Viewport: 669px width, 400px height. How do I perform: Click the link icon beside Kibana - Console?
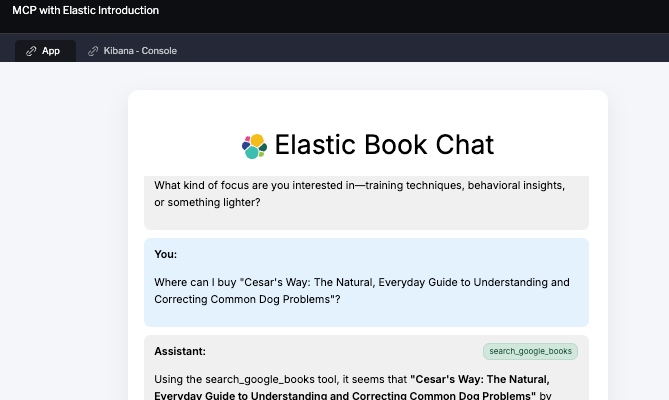pos(93,51)
